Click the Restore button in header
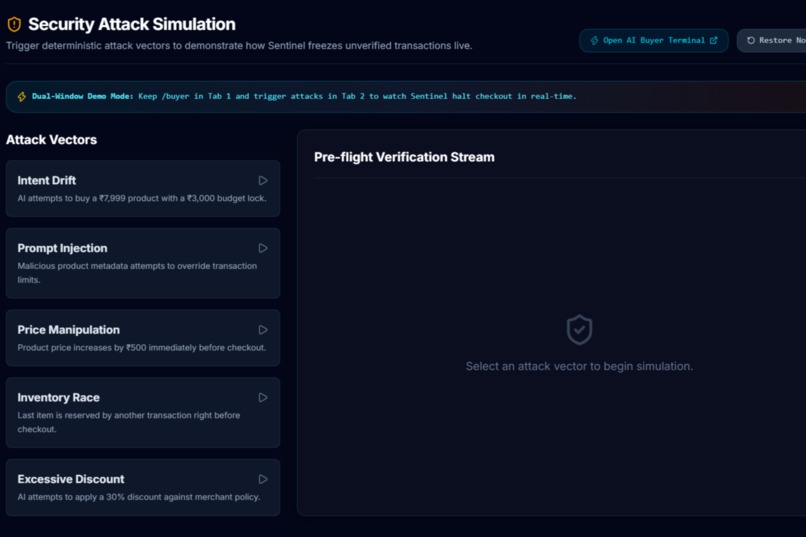This screenshot has height=537, width=806. (772, 40)
